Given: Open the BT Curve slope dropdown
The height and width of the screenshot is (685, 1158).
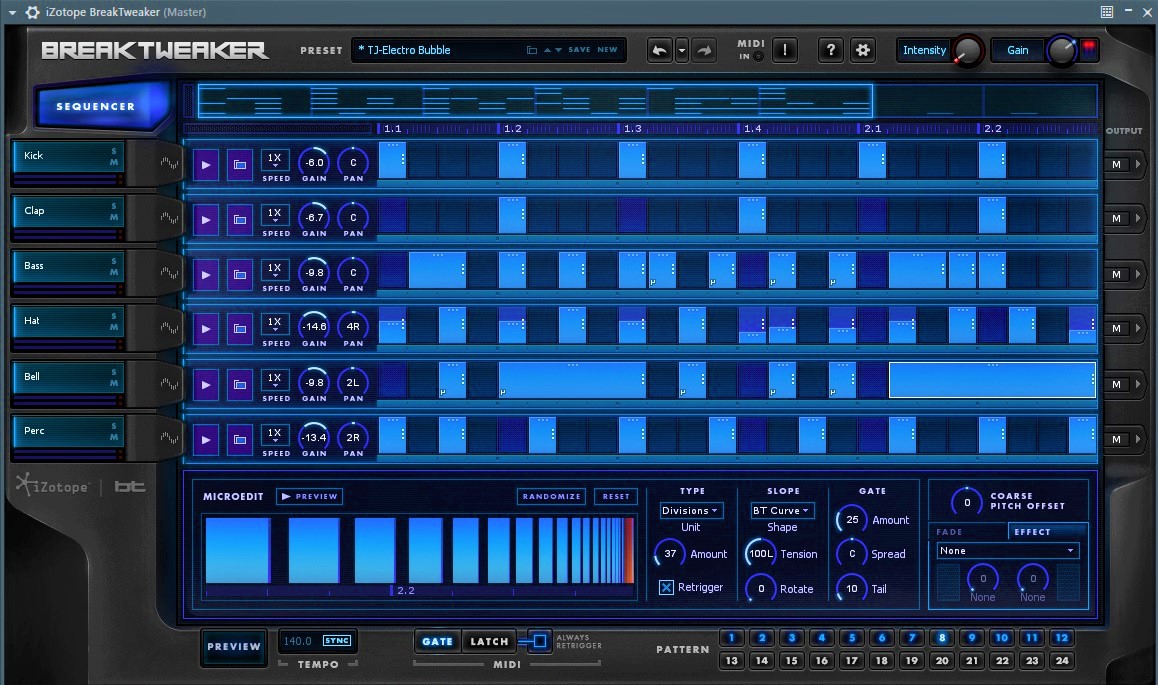Looking at the screenshot, I should pyautogui.click(x=782, y=511).
